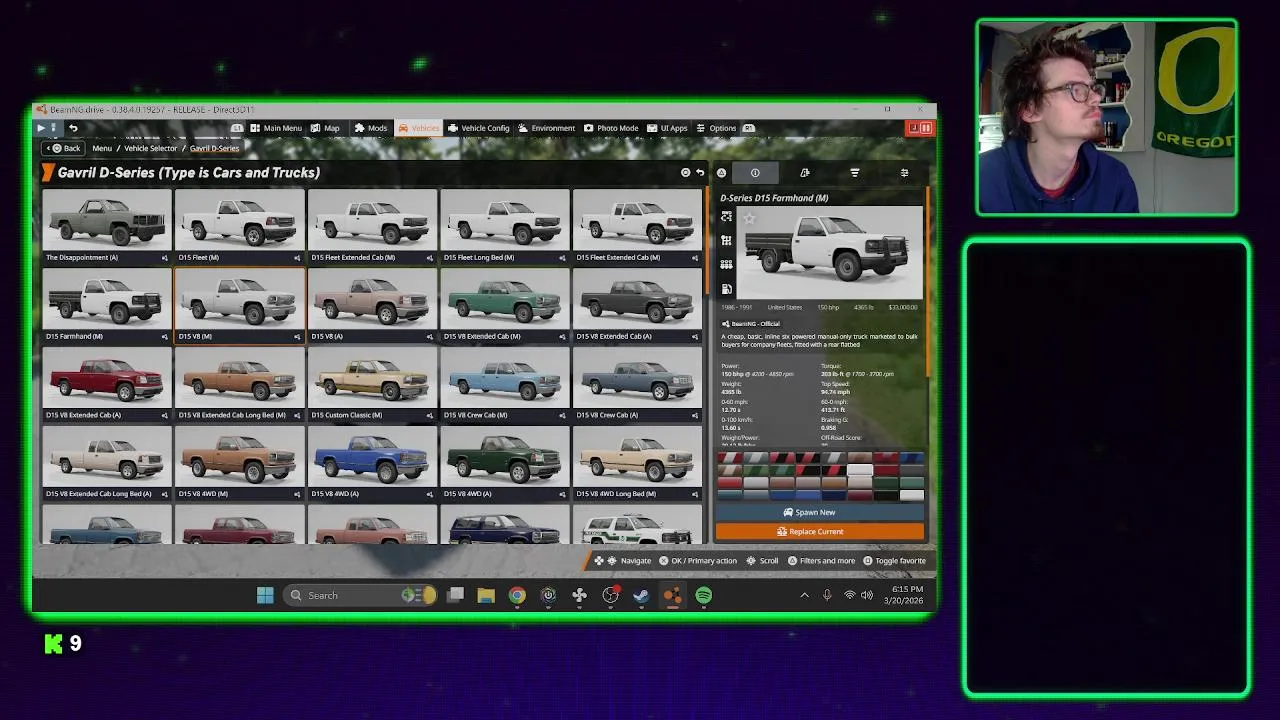The image size is (1280, 720).
Task: Open Steam from the taskbar
Action: click(641, 595)
